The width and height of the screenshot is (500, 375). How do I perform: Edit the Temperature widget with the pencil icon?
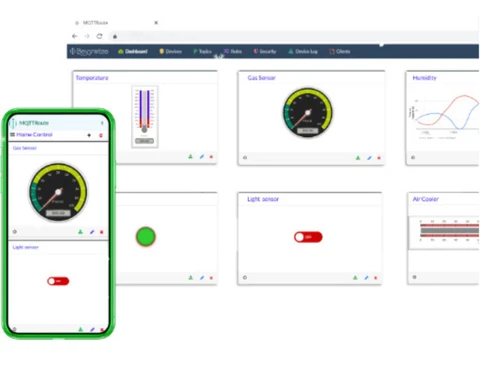202,157
